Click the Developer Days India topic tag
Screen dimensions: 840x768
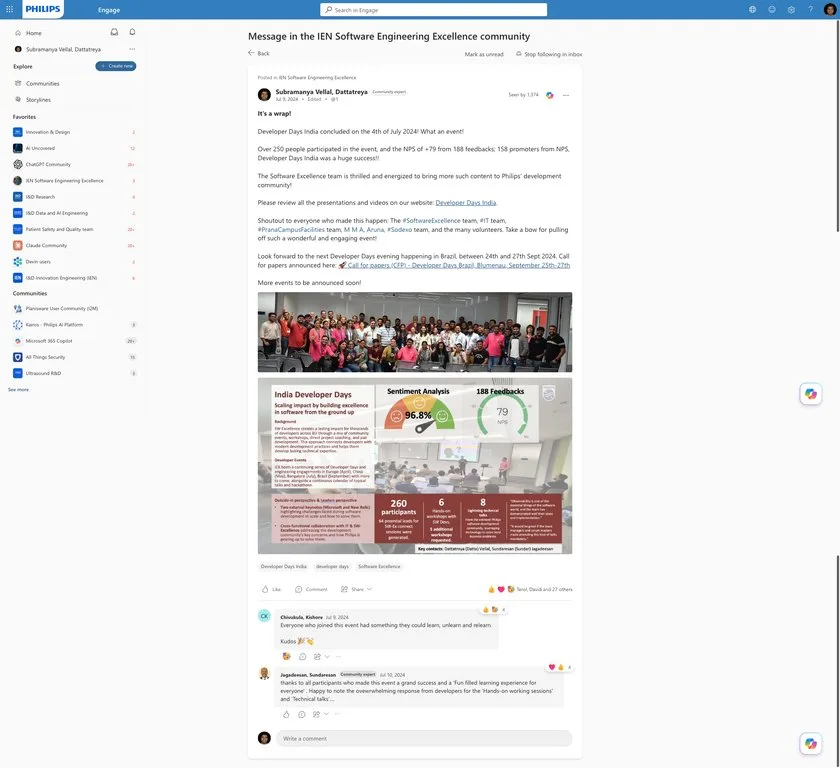click(283, 566)
